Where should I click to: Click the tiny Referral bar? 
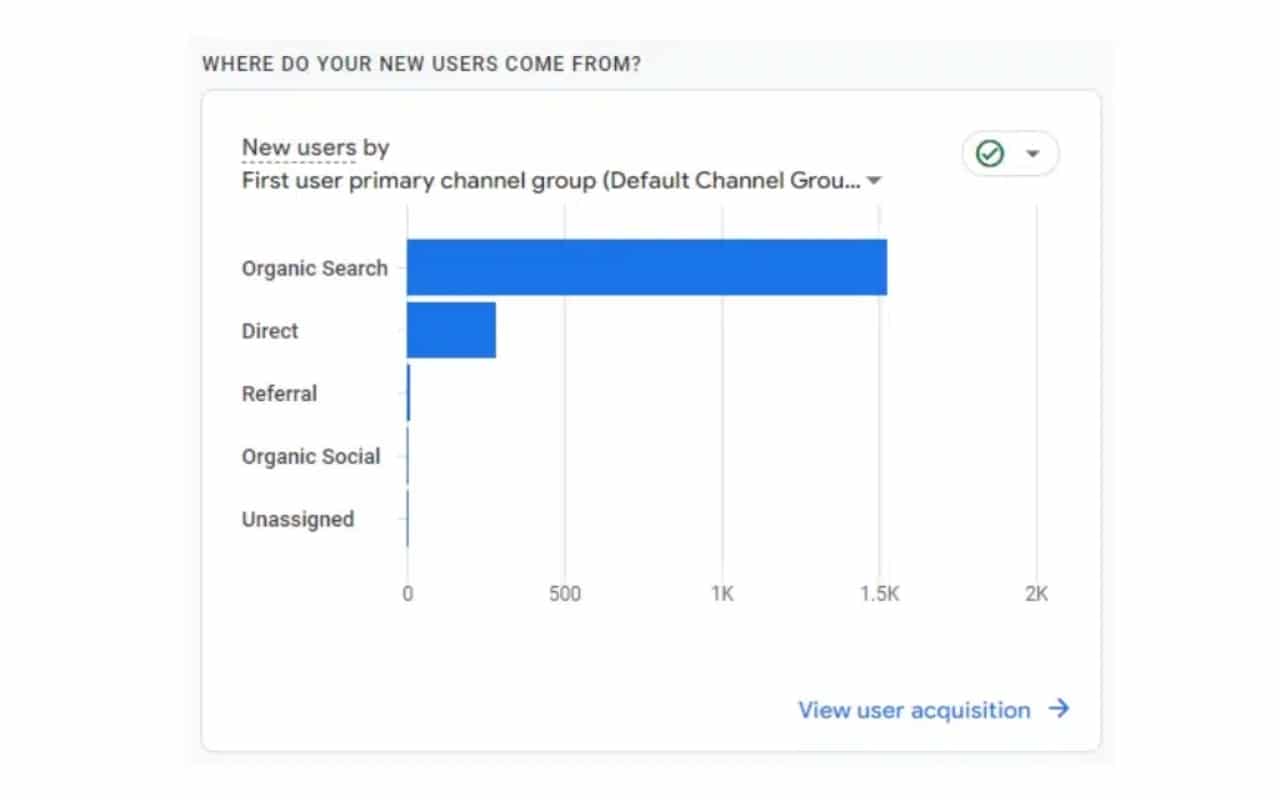408,393
